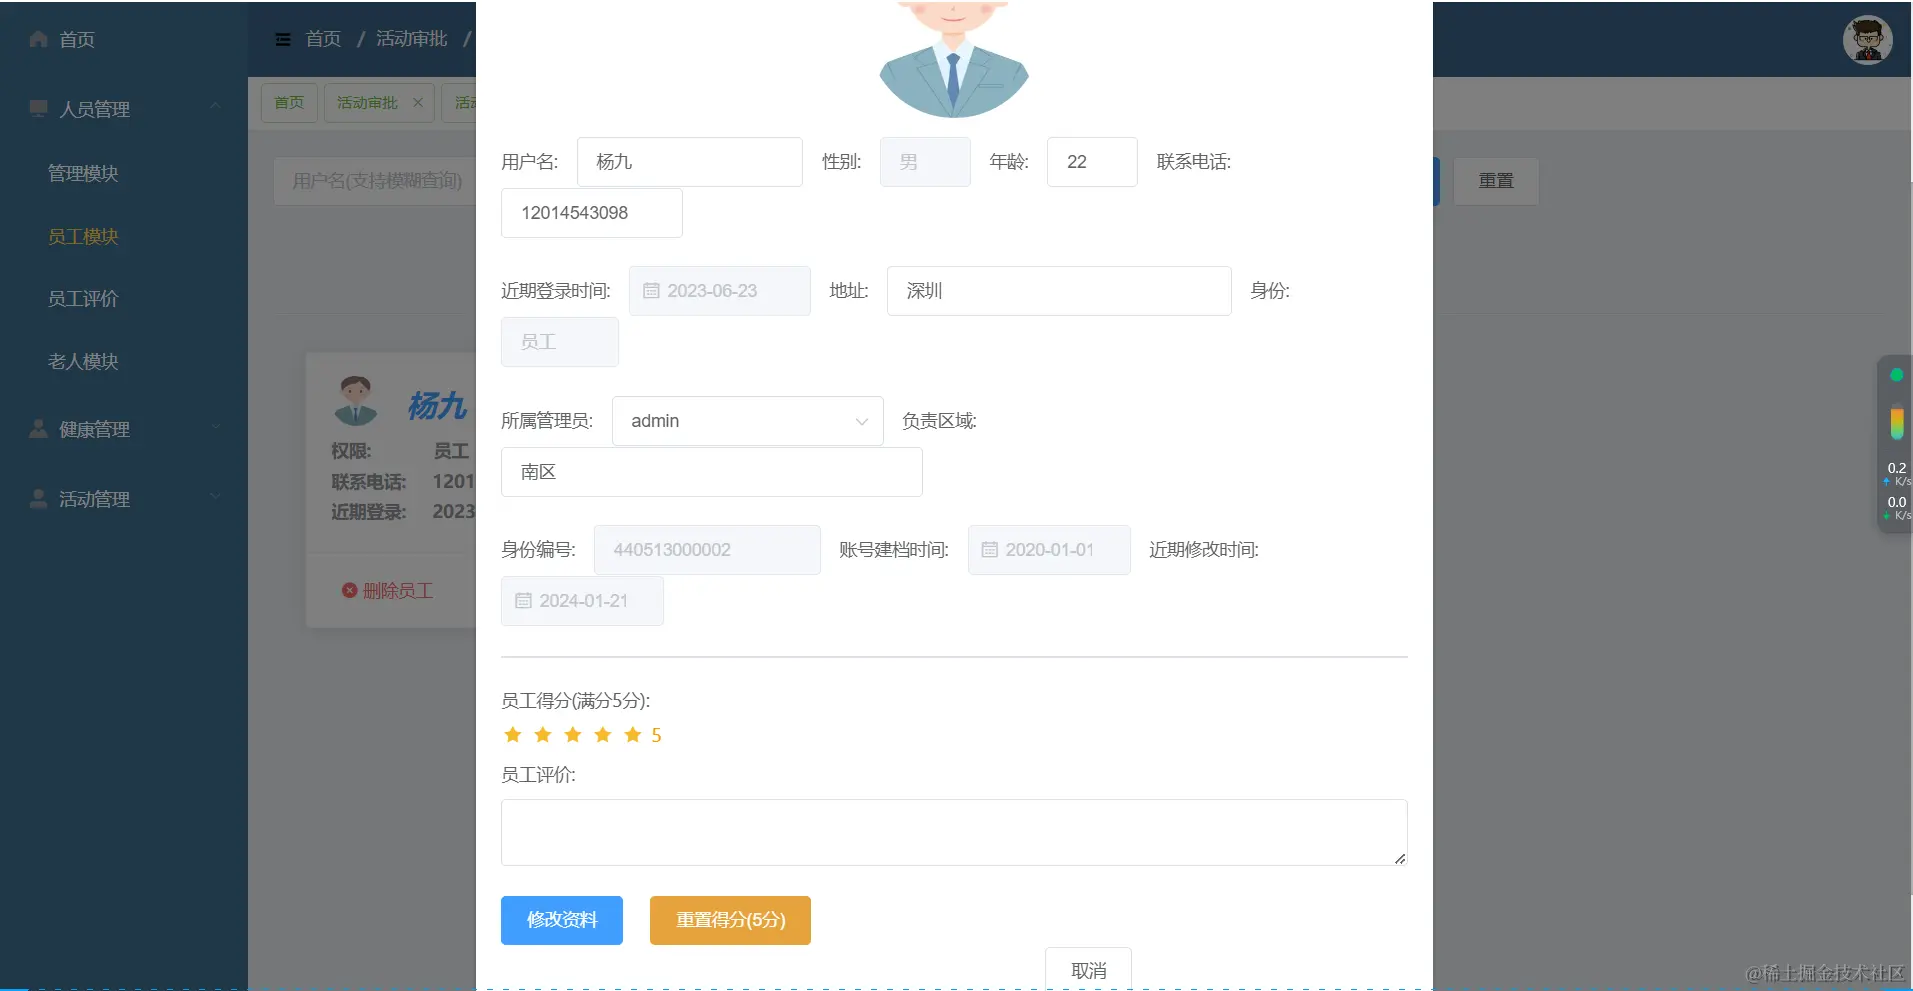Toggle the hamburger menu icon in header
The image size is (1913, 991).
coord(283,39)
